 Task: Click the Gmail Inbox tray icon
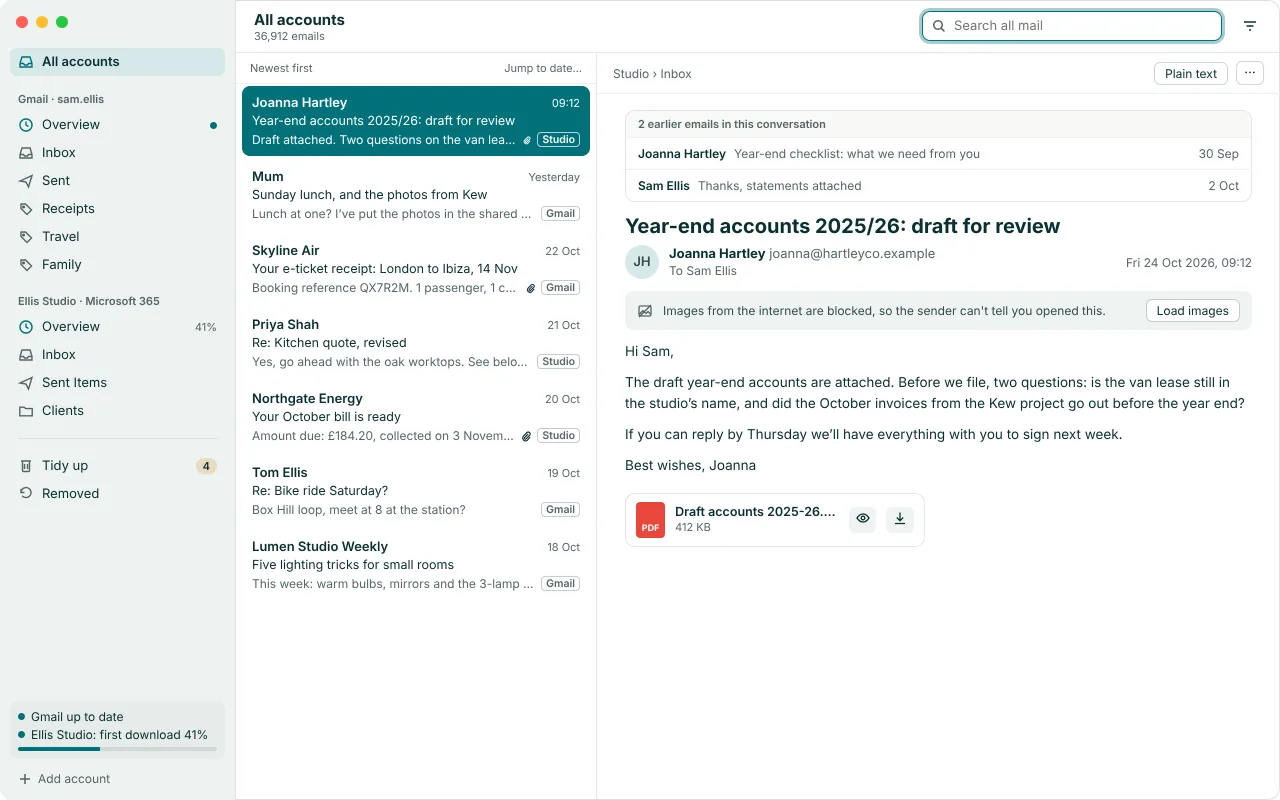click(x=25, y=153)
